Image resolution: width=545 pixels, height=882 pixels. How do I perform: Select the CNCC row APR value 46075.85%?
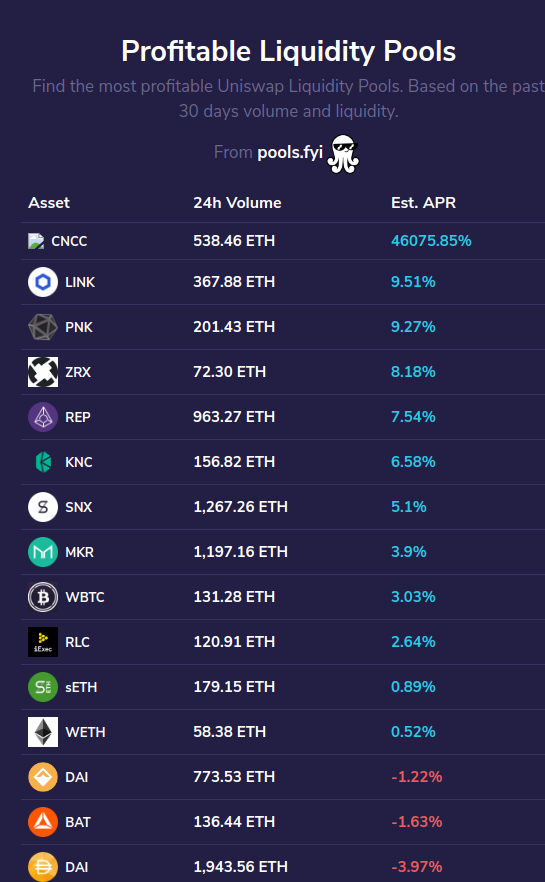431,241
